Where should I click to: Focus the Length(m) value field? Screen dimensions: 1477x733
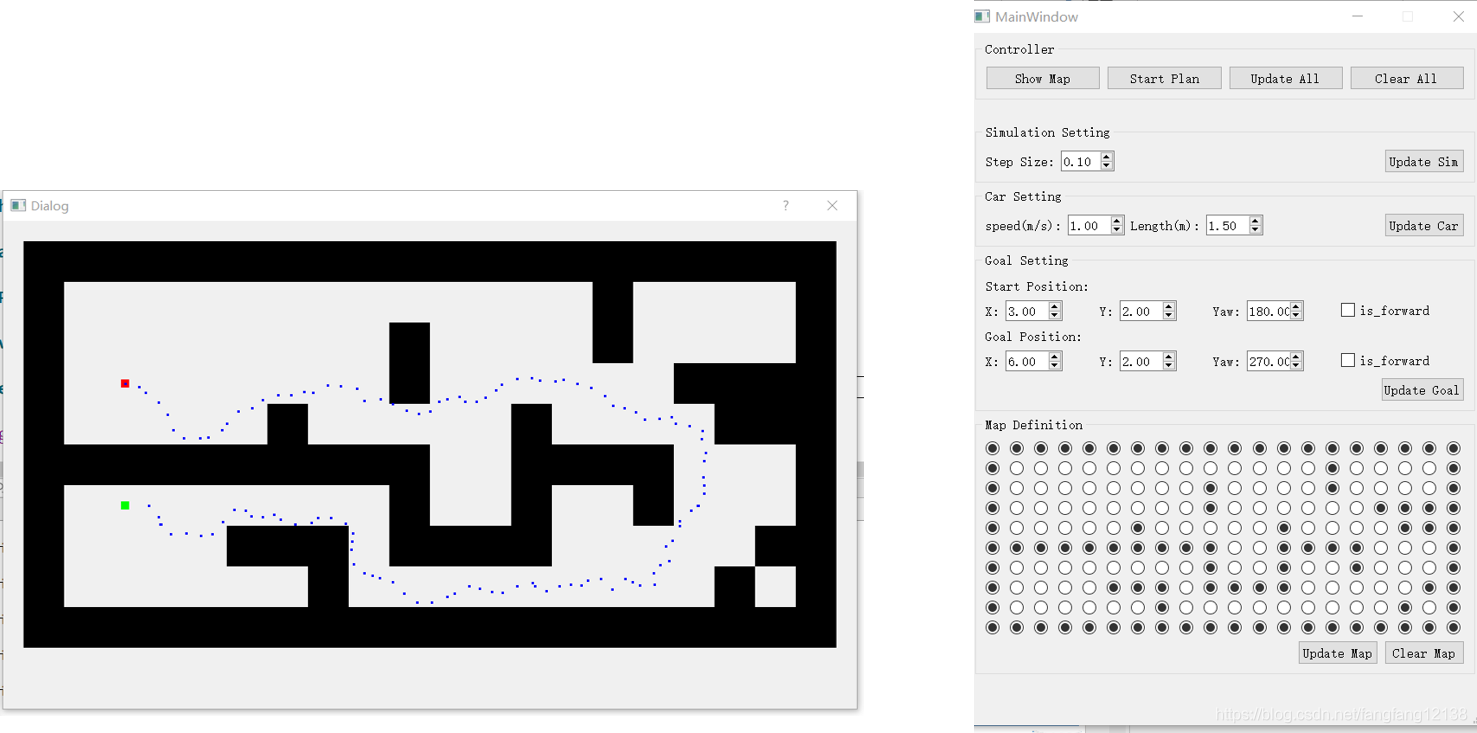(1227, 225)
